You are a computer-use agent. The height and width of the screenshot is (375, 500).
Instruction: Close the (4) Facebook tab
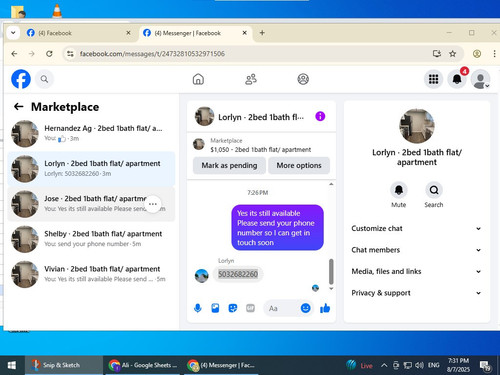point(128,33)
